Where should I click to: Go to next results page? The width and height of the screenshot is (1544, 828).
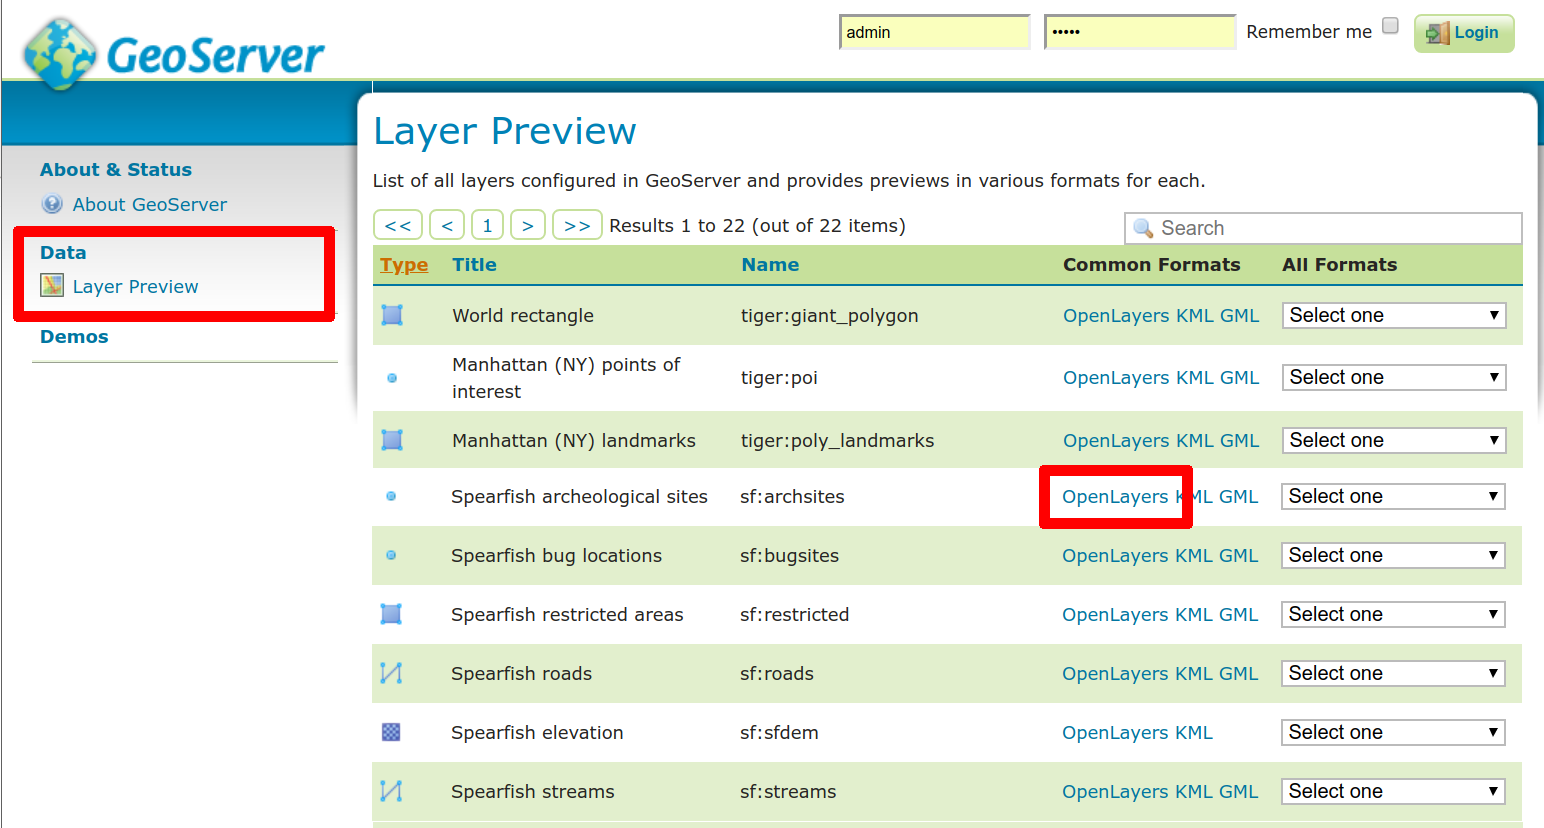(x=527, y=225)
